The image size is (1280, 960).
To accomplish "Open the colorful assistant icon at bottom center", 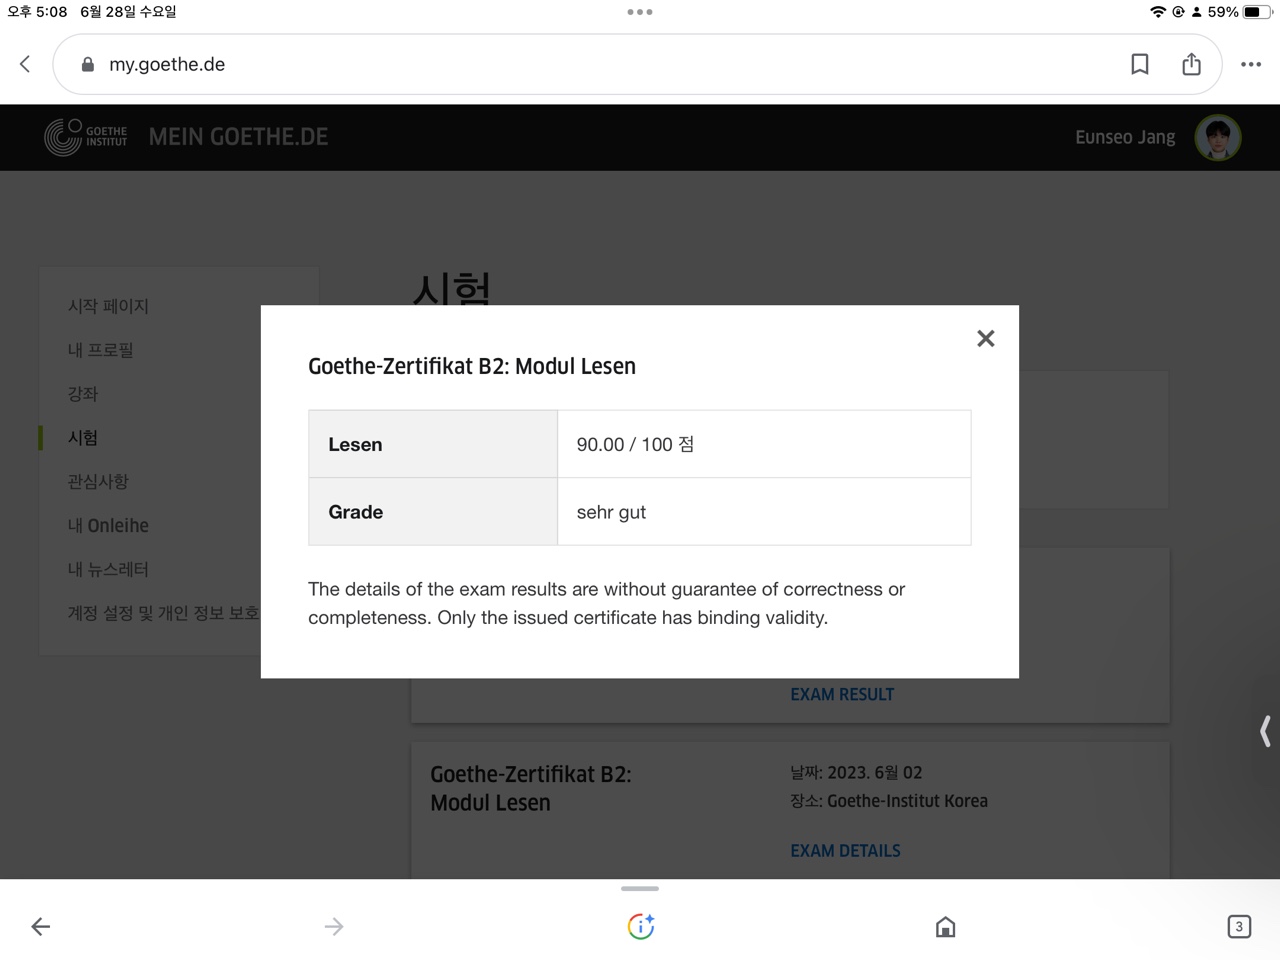I will click(x=640, y=927).
